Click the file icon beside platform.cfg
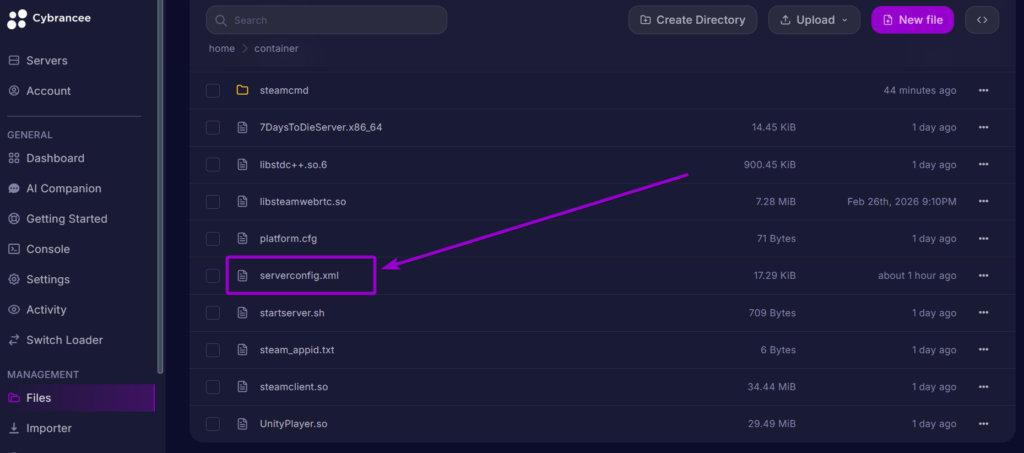The width and height of the screenshot is (1024, 453). [242, 239]
